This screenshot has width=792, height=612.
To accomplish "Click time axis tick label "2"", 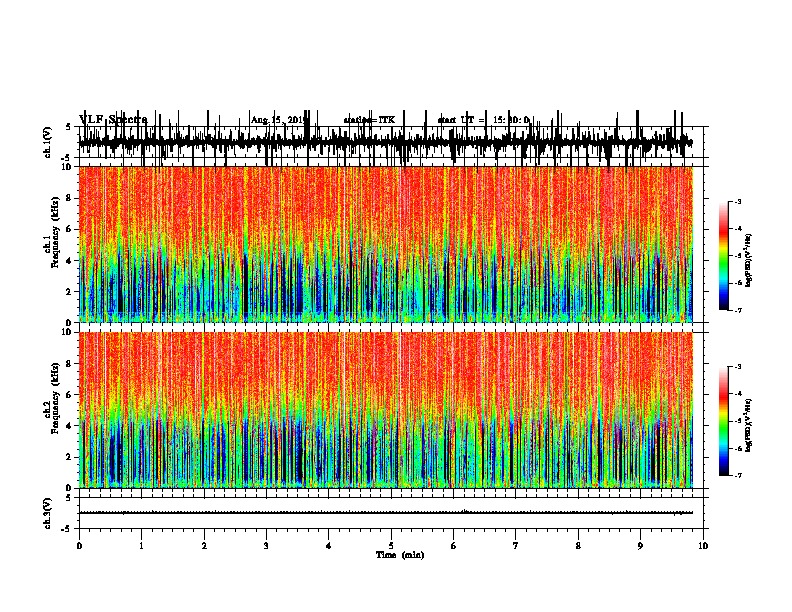I will point(204,546).
